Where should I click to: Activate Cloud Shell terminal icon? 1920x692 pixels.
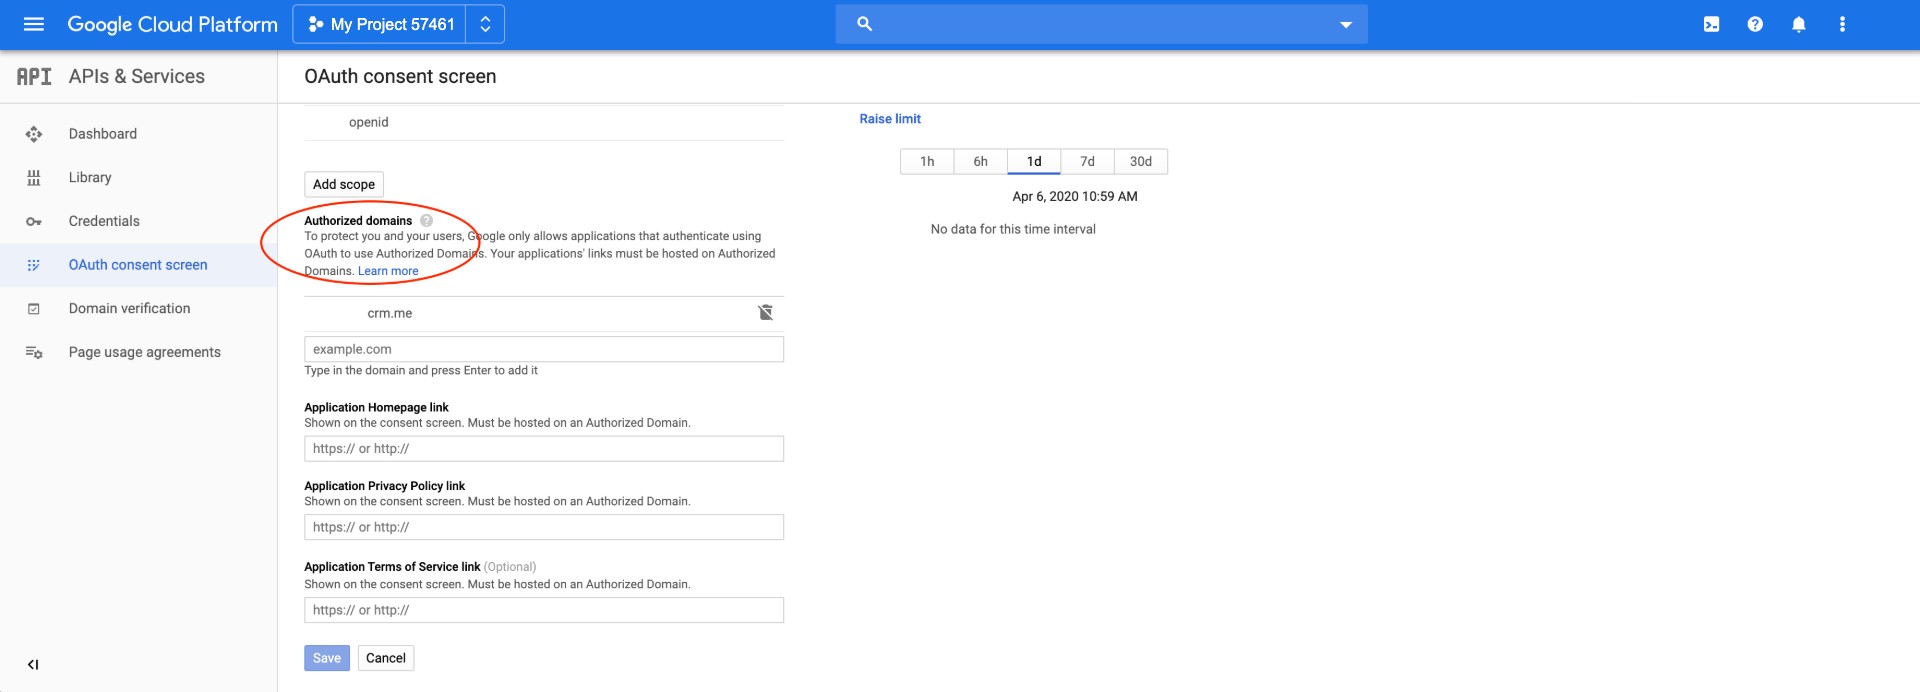point(1711,24)
